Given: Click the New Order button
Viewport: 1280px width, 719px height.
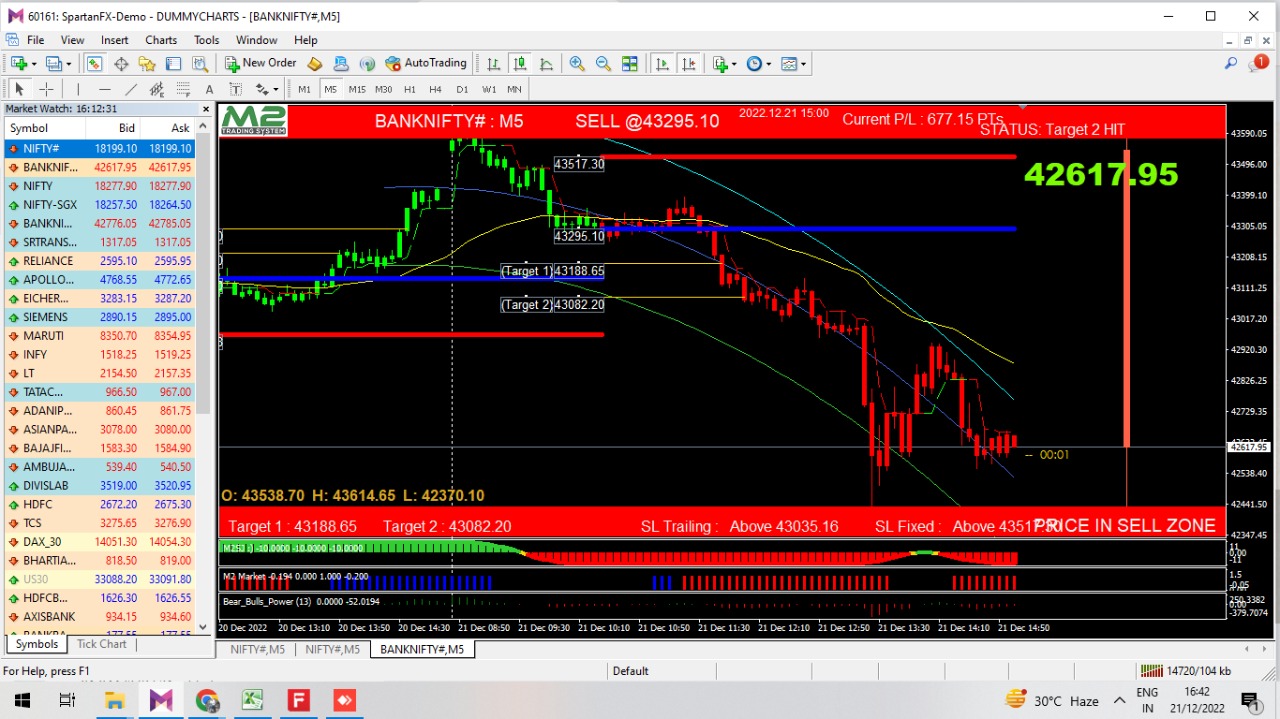Looking at the screenshot, I should (260, 63).
